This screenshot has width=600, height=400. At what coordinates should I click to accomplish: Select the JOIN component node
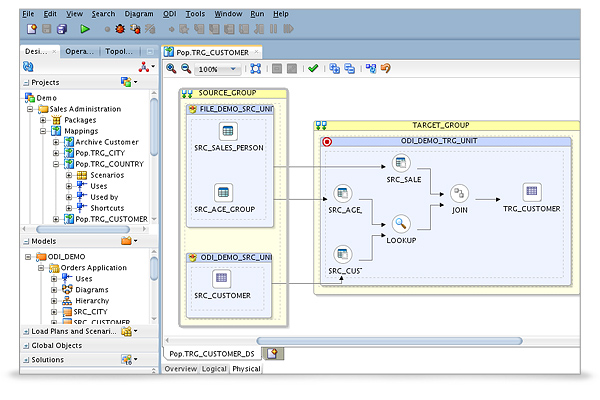coord(460,193)
